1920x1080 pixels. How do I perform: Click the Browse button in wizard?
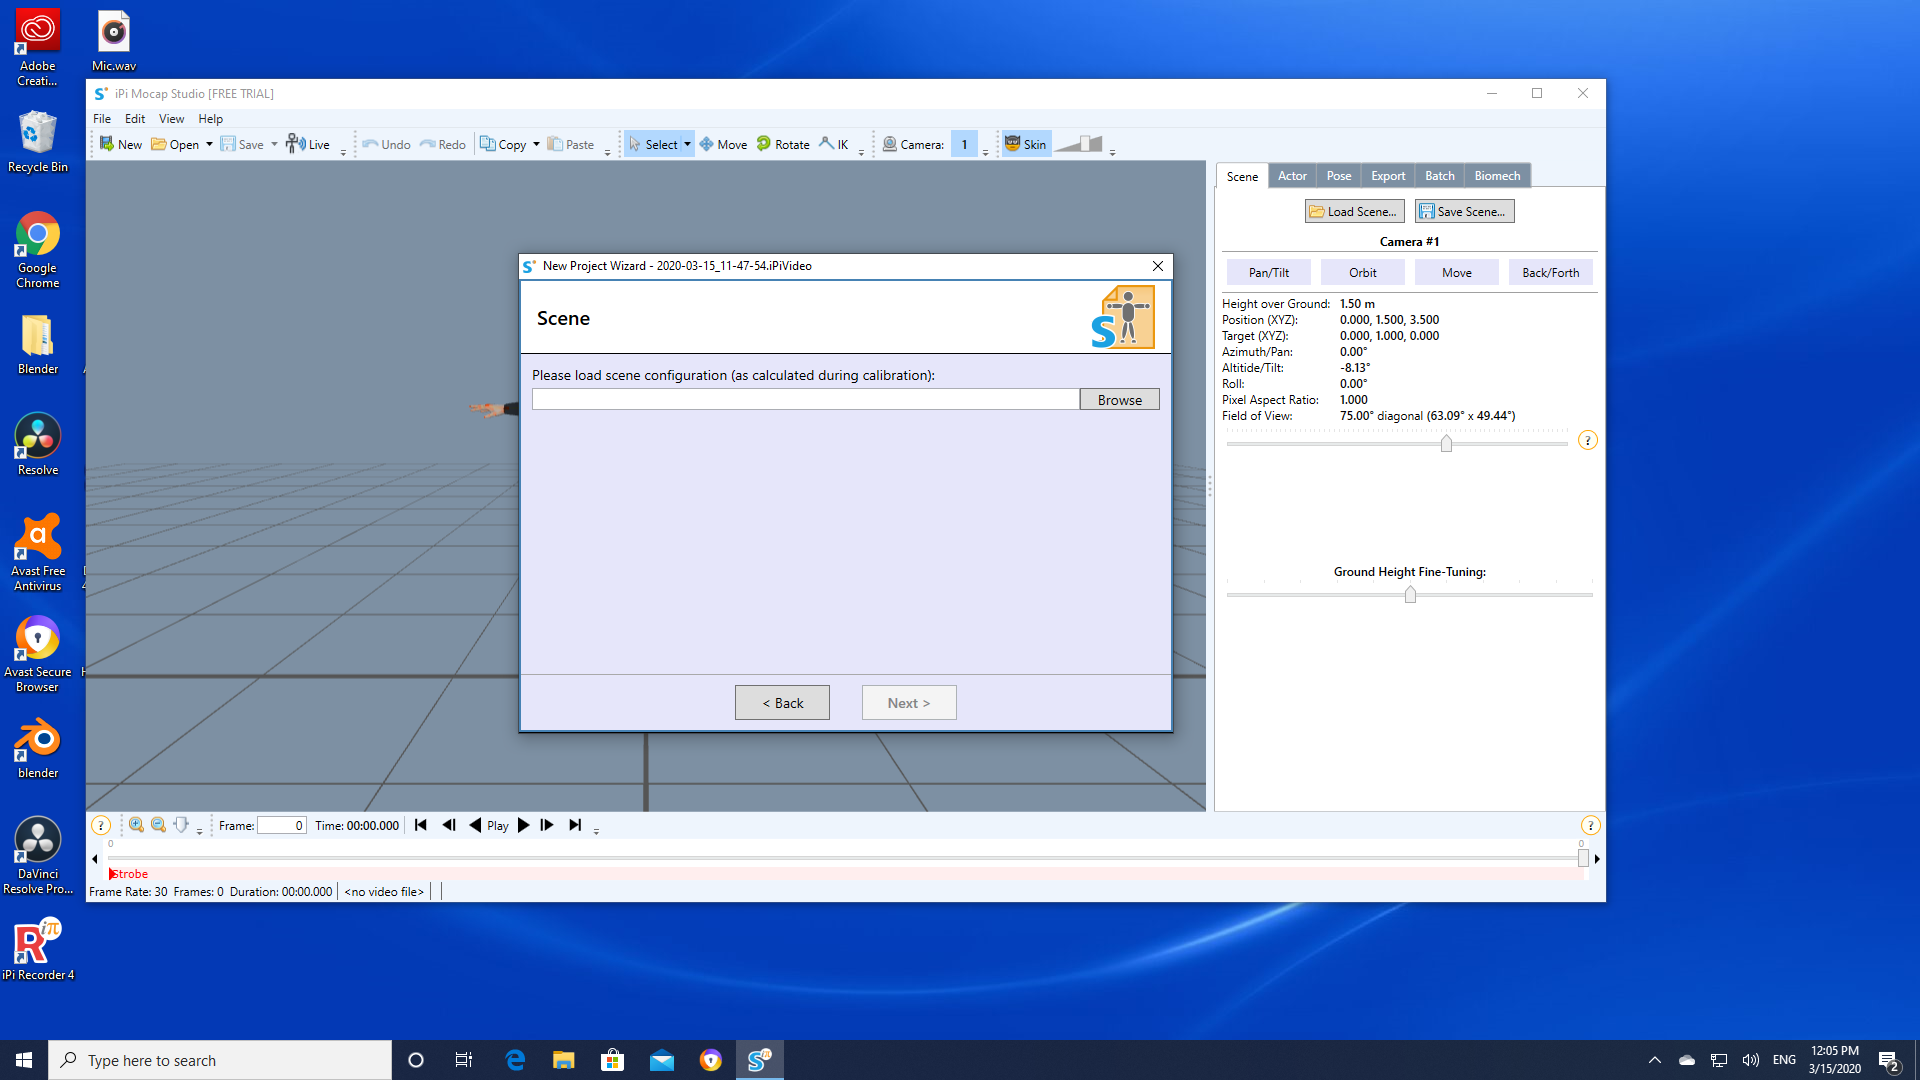(1119, 399)
